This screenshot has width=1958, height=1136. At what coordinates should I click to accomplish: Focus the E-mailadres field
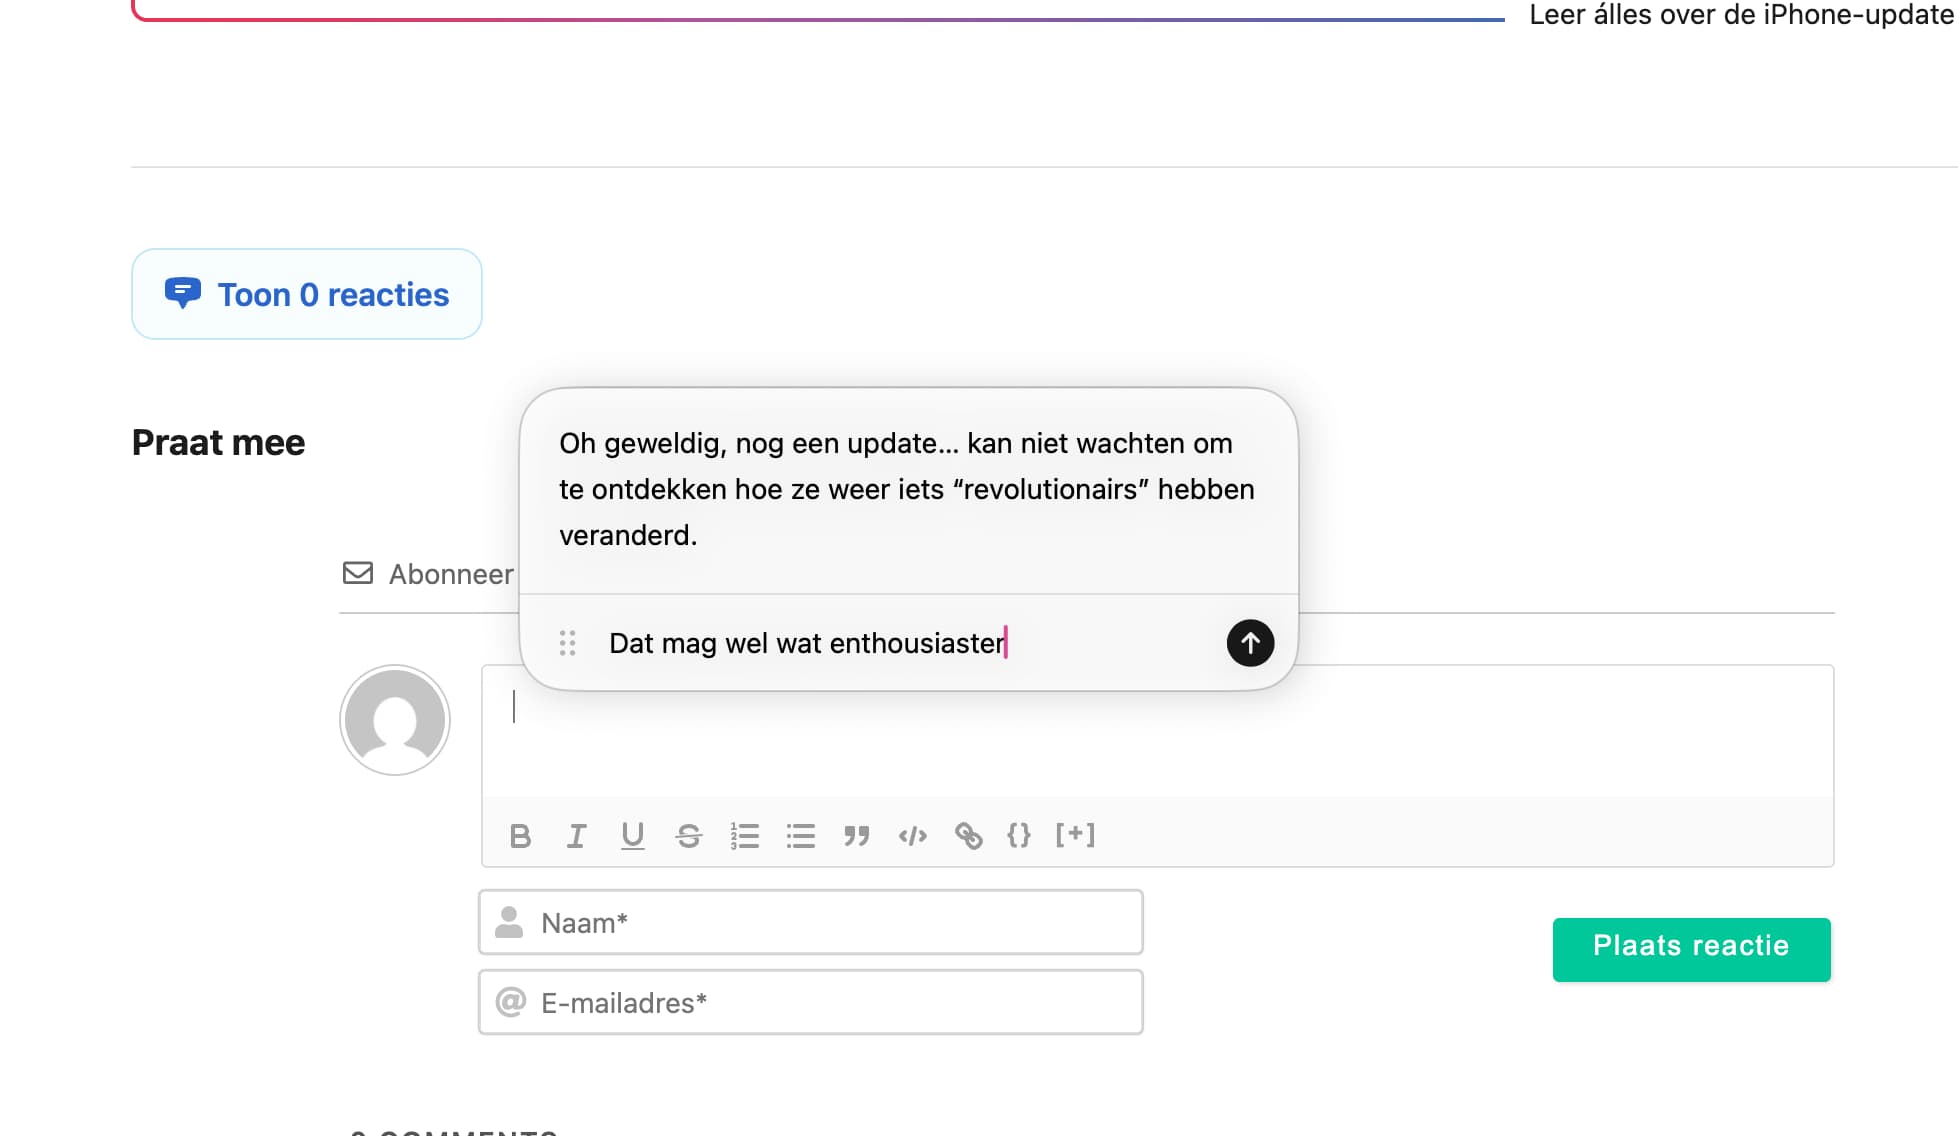coord(810,1002)
